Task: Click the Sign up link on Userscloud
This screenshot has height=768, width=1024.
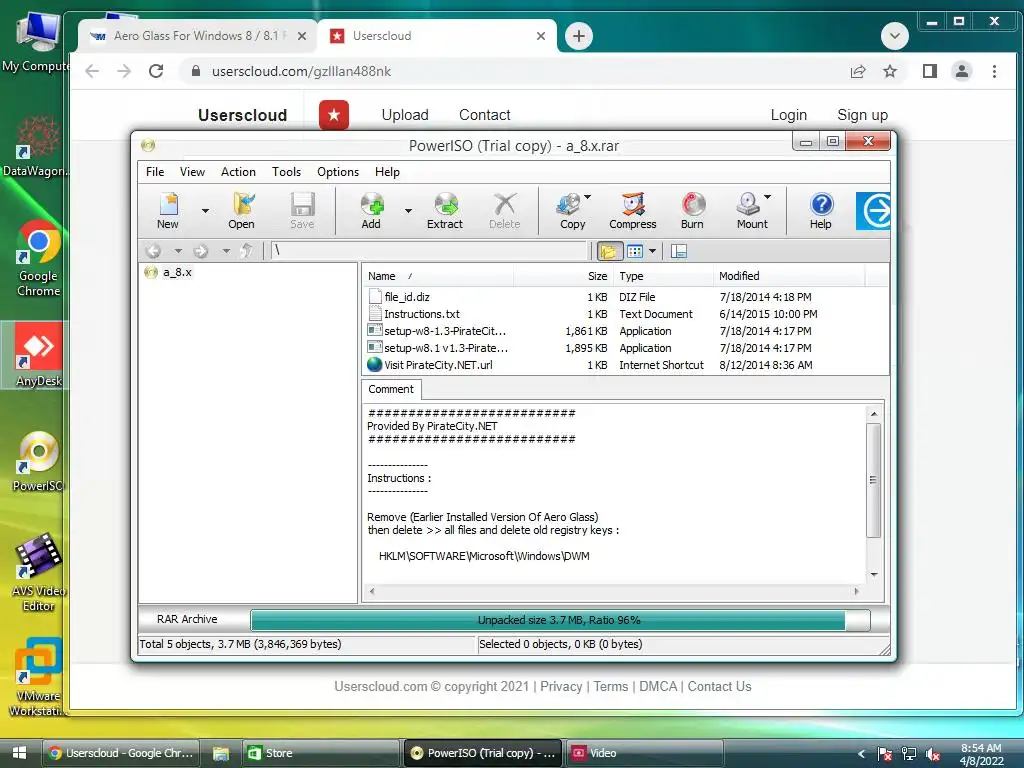Action: point(862,115)
